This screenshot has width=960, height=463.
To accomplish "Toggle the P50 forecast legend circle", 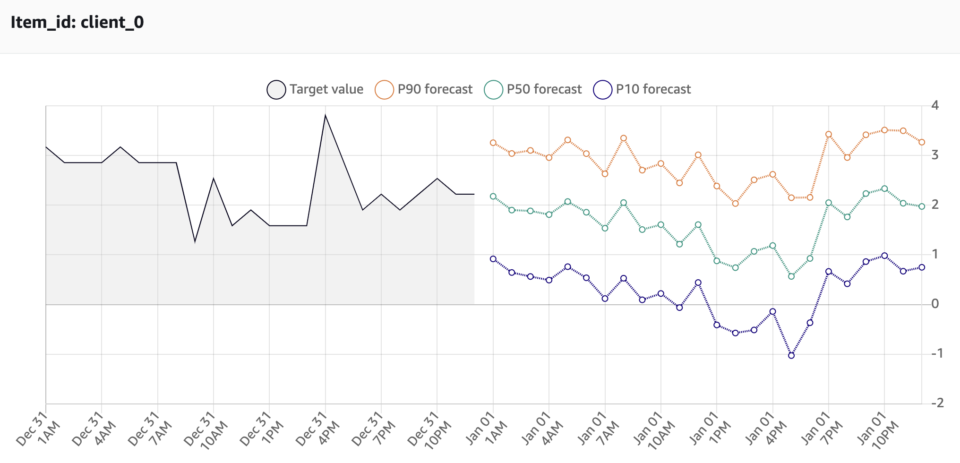I will [x=494, y=89].
